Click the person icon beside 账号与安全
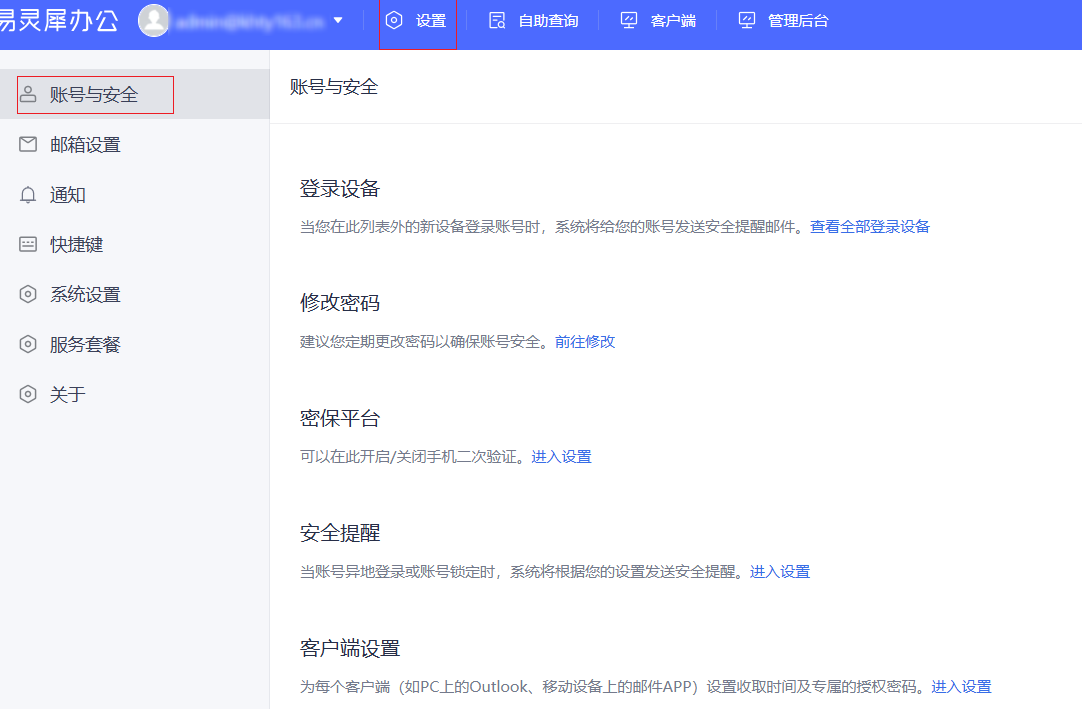The image size is (1082, 709). (28, 94)
